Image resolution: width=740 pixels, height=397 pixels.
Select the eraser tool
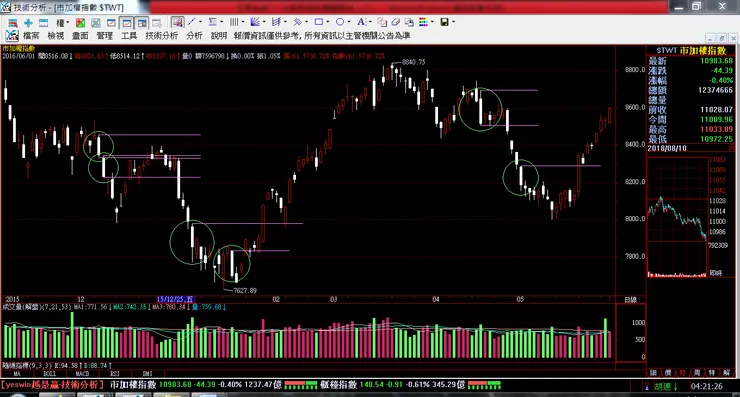click(395, 22)
